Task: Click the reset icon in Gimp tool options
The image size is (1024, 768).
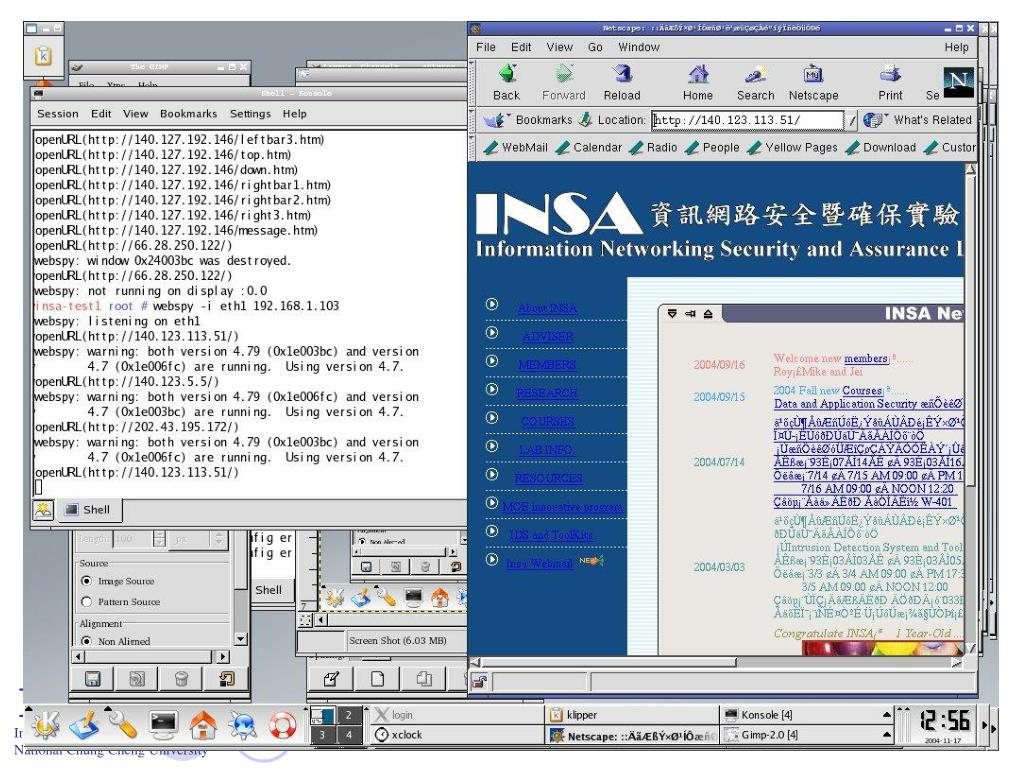Action: pos(227,679)
